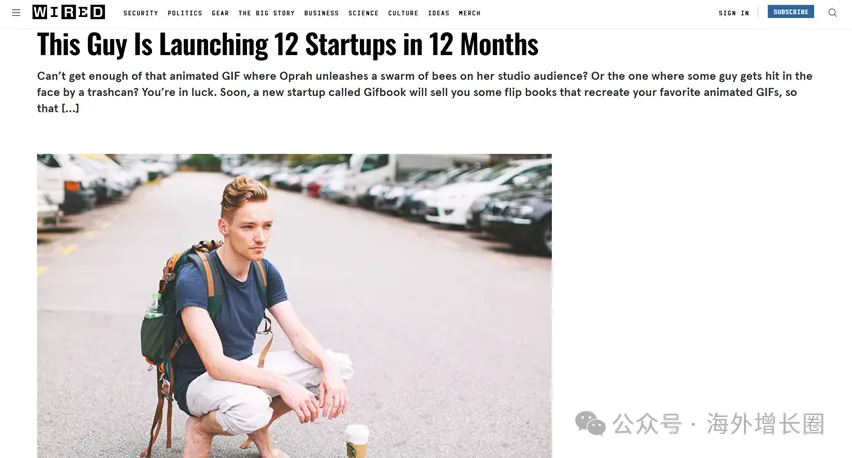Open the Politics section

click(x=185, y=13)
